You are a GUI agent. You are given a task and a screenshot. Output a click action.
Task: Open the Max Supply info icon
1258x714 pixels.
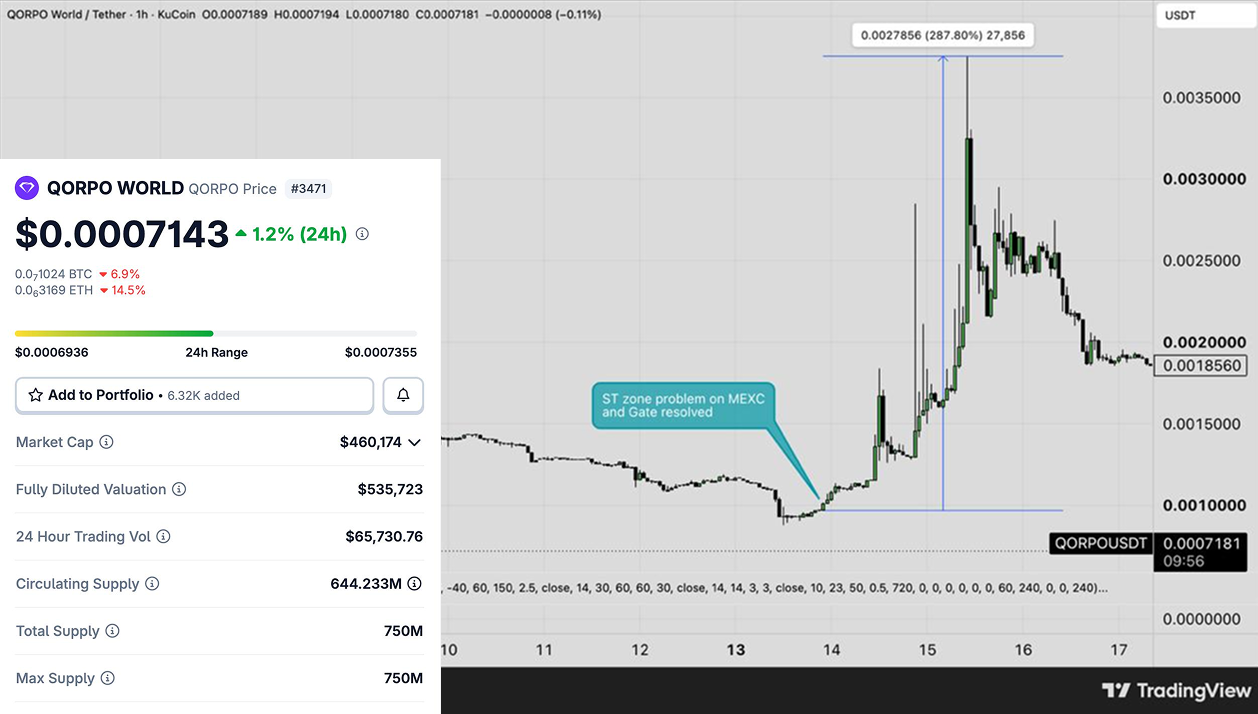coord(107,678)
